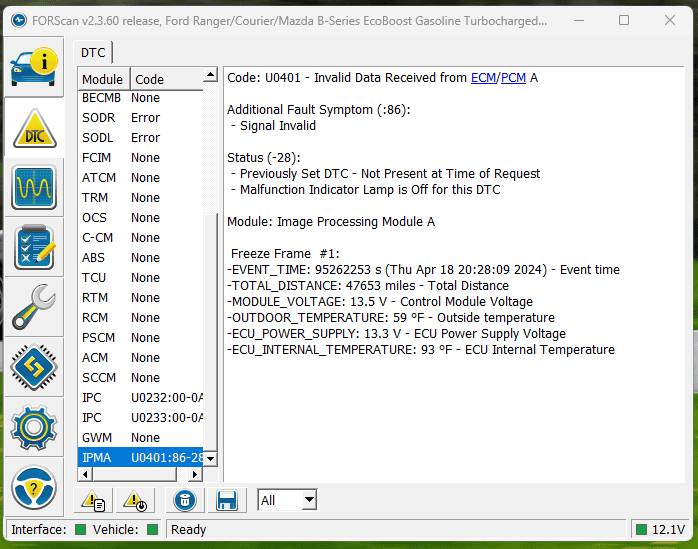Select the SODR Error row

click(x=140, y=118)
